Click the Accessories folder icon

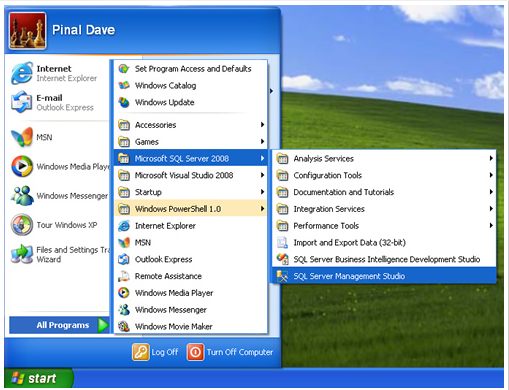[x=124, y=125]
